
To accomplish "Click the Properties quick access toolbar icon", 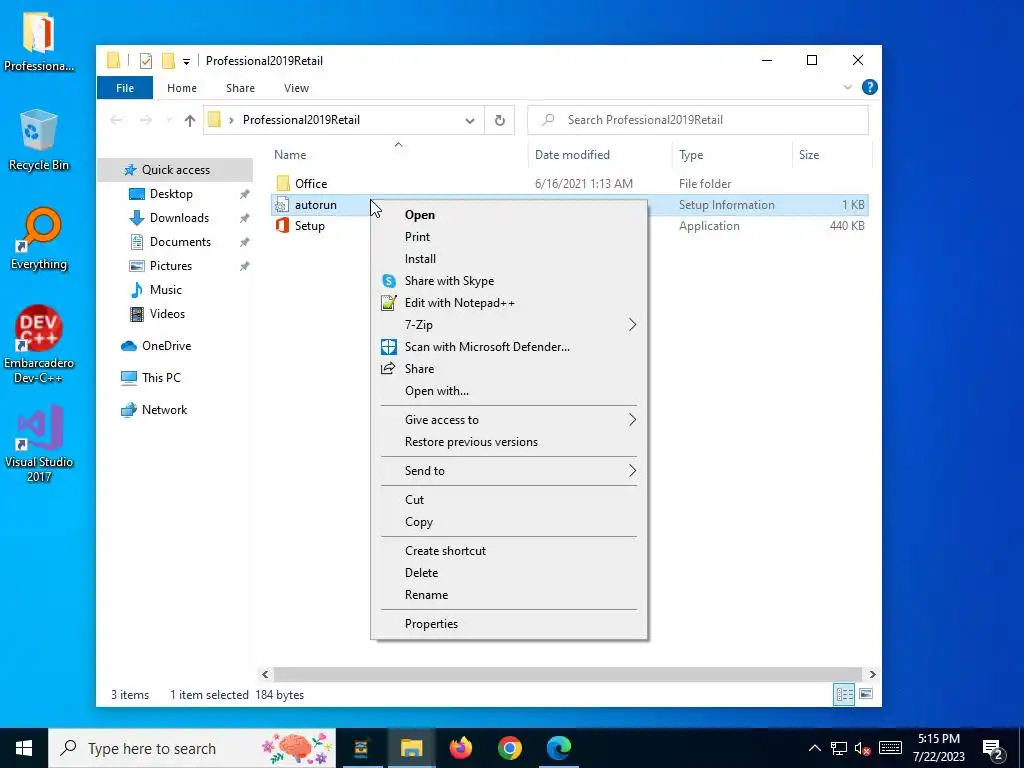I will coord(146,61).
